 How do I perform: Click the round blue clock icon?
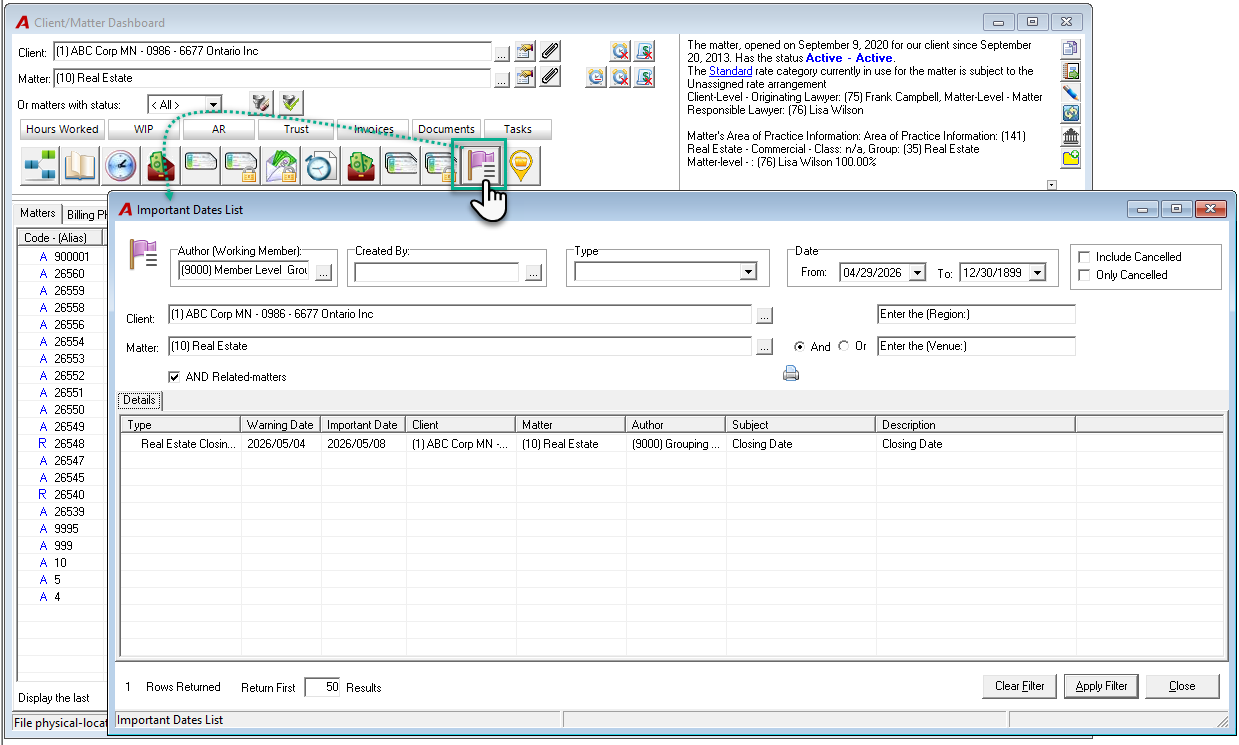pos(120,165)
